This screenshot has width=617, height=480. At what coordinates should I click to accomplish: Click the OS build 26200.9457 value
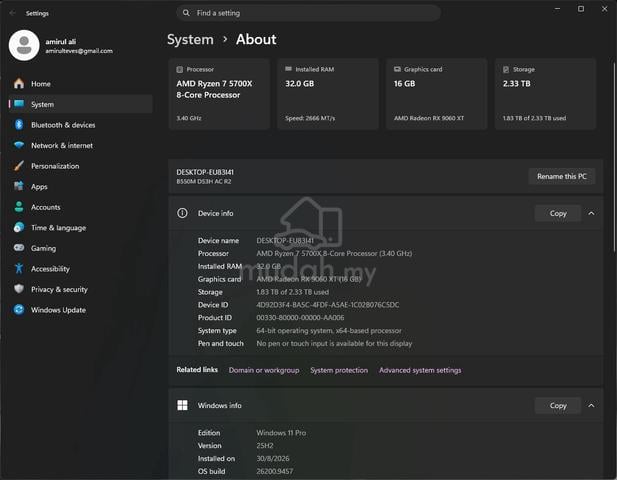[x=275, y=471]
